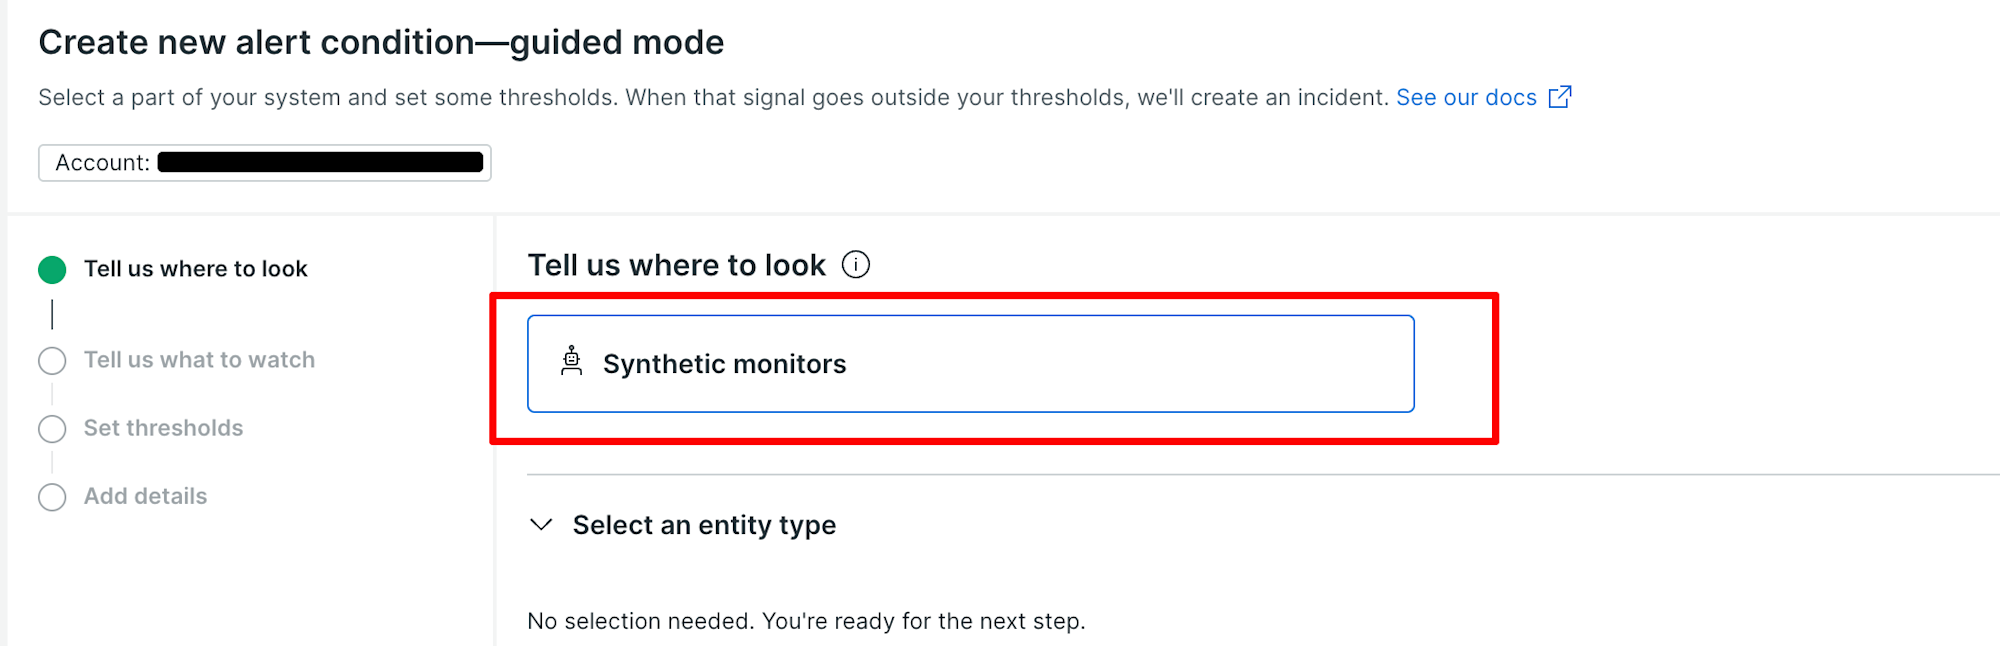Screen dimensions: 2000x646
Task: Open the See our docs link
Action: click(x=1466, y=97)
